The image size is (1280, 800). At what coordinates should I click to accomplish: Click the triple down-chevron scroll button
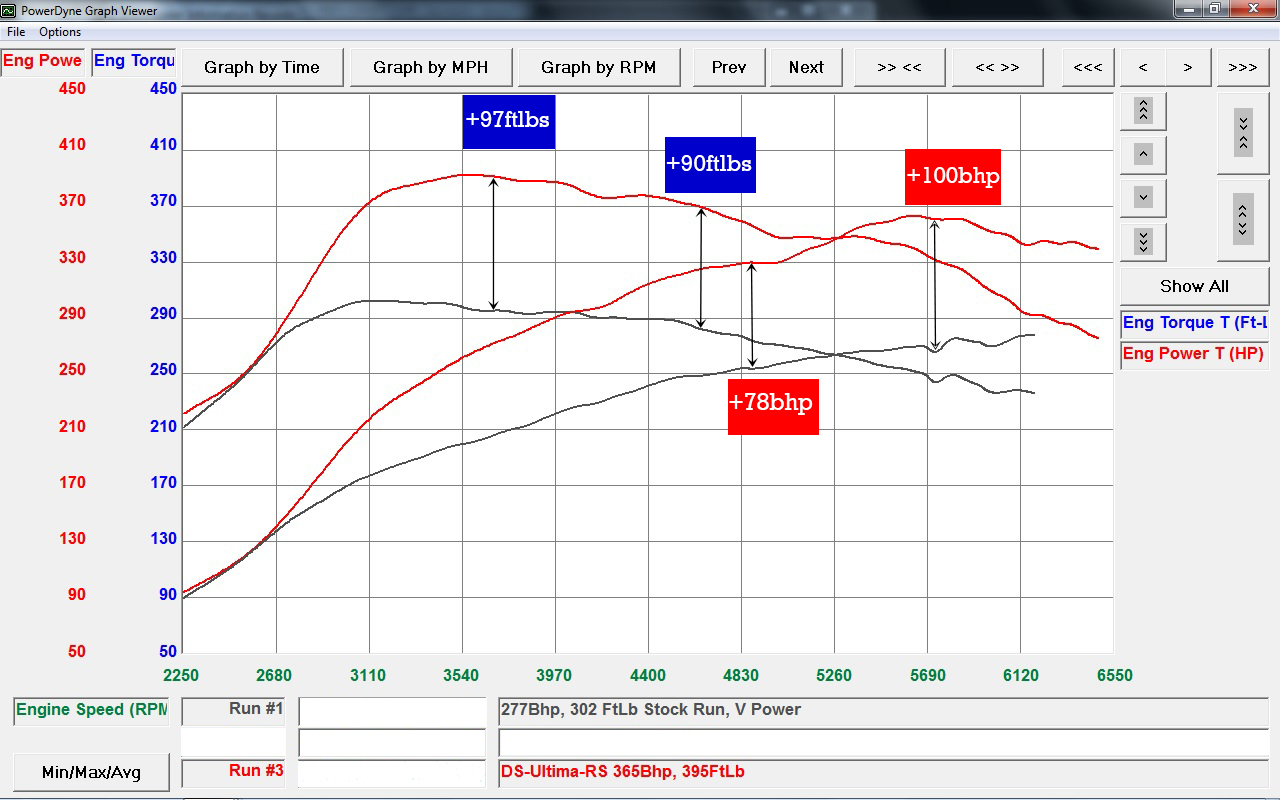[x=1144, y=241]
